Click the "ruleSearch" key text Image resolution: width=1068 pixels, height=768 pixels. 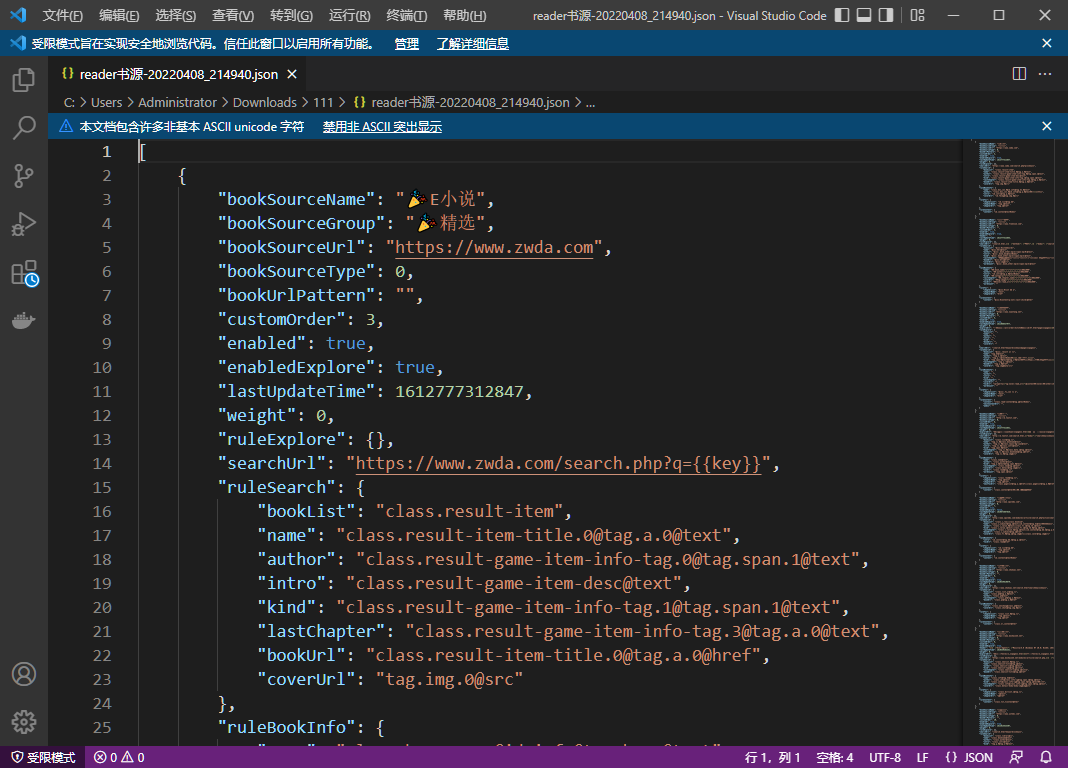[x=277, y=487]
